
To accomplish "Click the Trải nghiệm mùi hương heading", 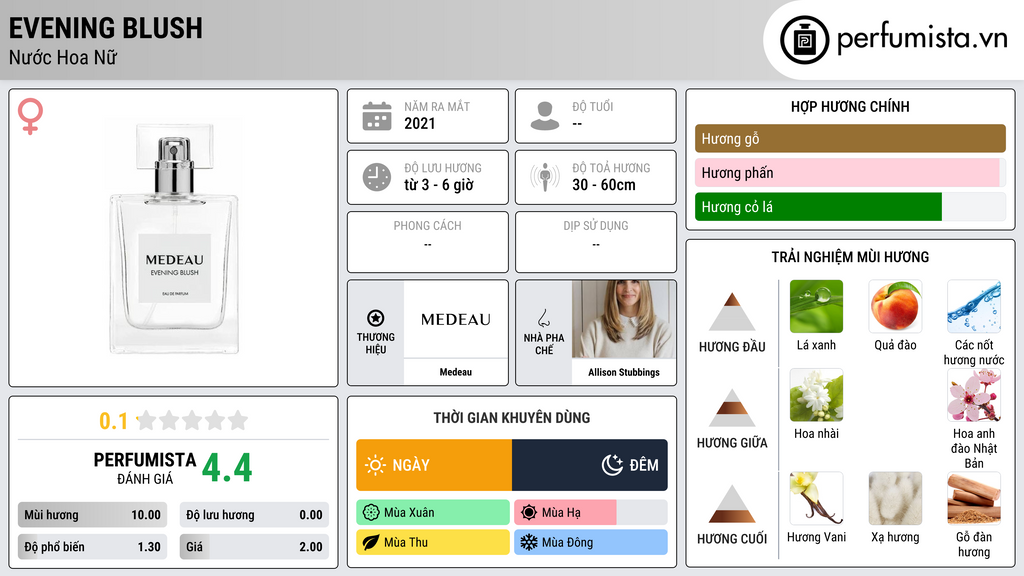I will tap(850, 257).
